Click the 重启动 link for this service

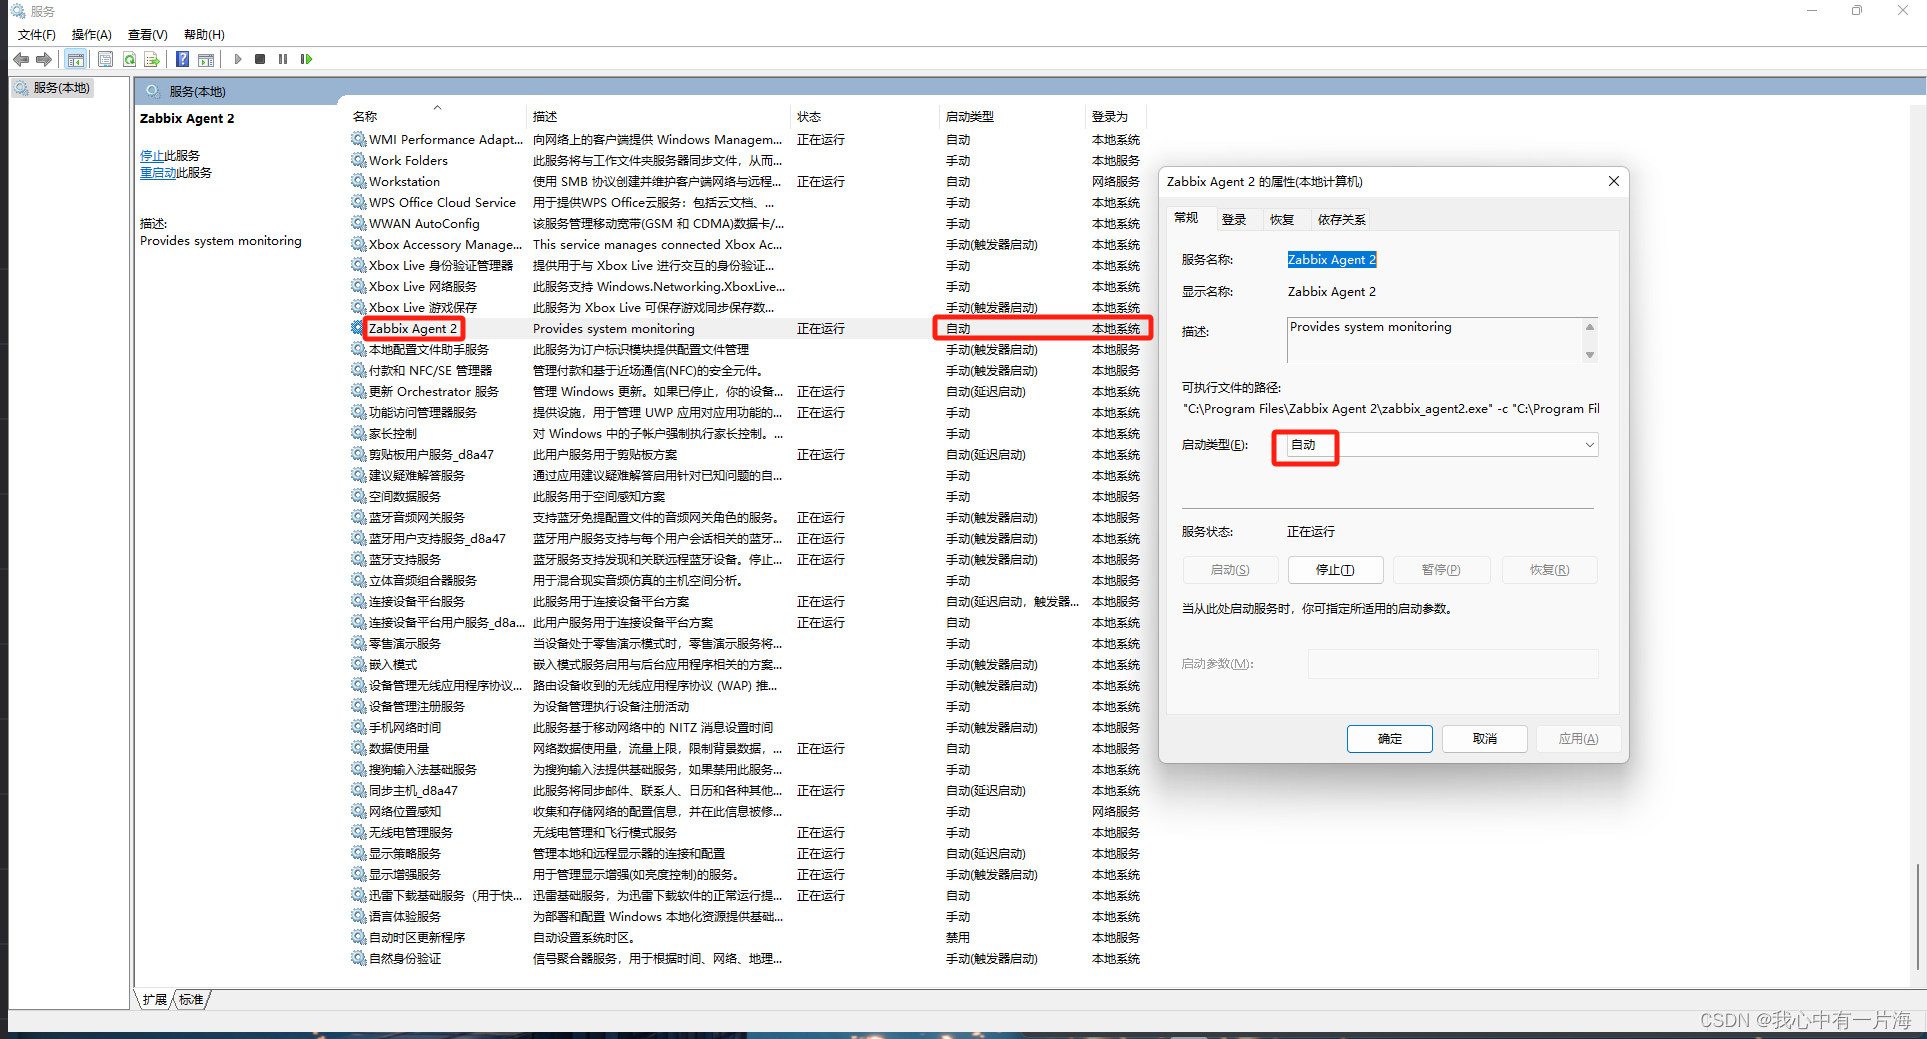click(x=158, y=173)
